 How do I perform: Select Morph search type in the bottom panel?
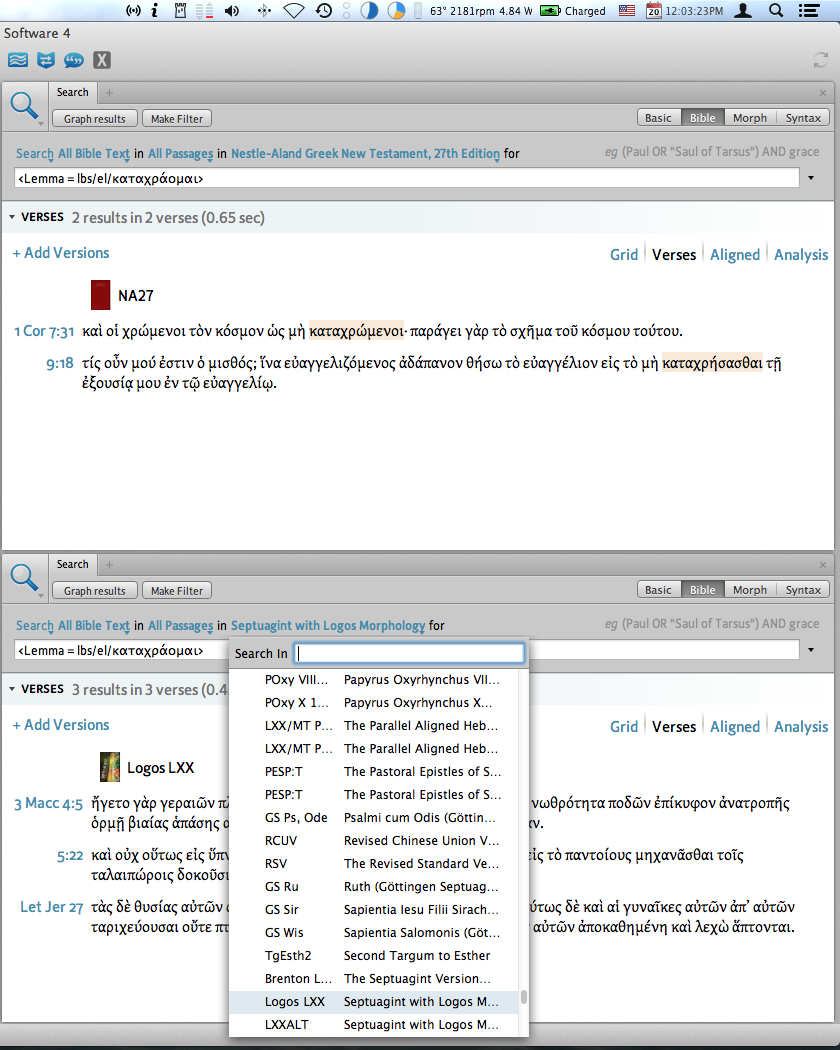[x=750, y=590]
